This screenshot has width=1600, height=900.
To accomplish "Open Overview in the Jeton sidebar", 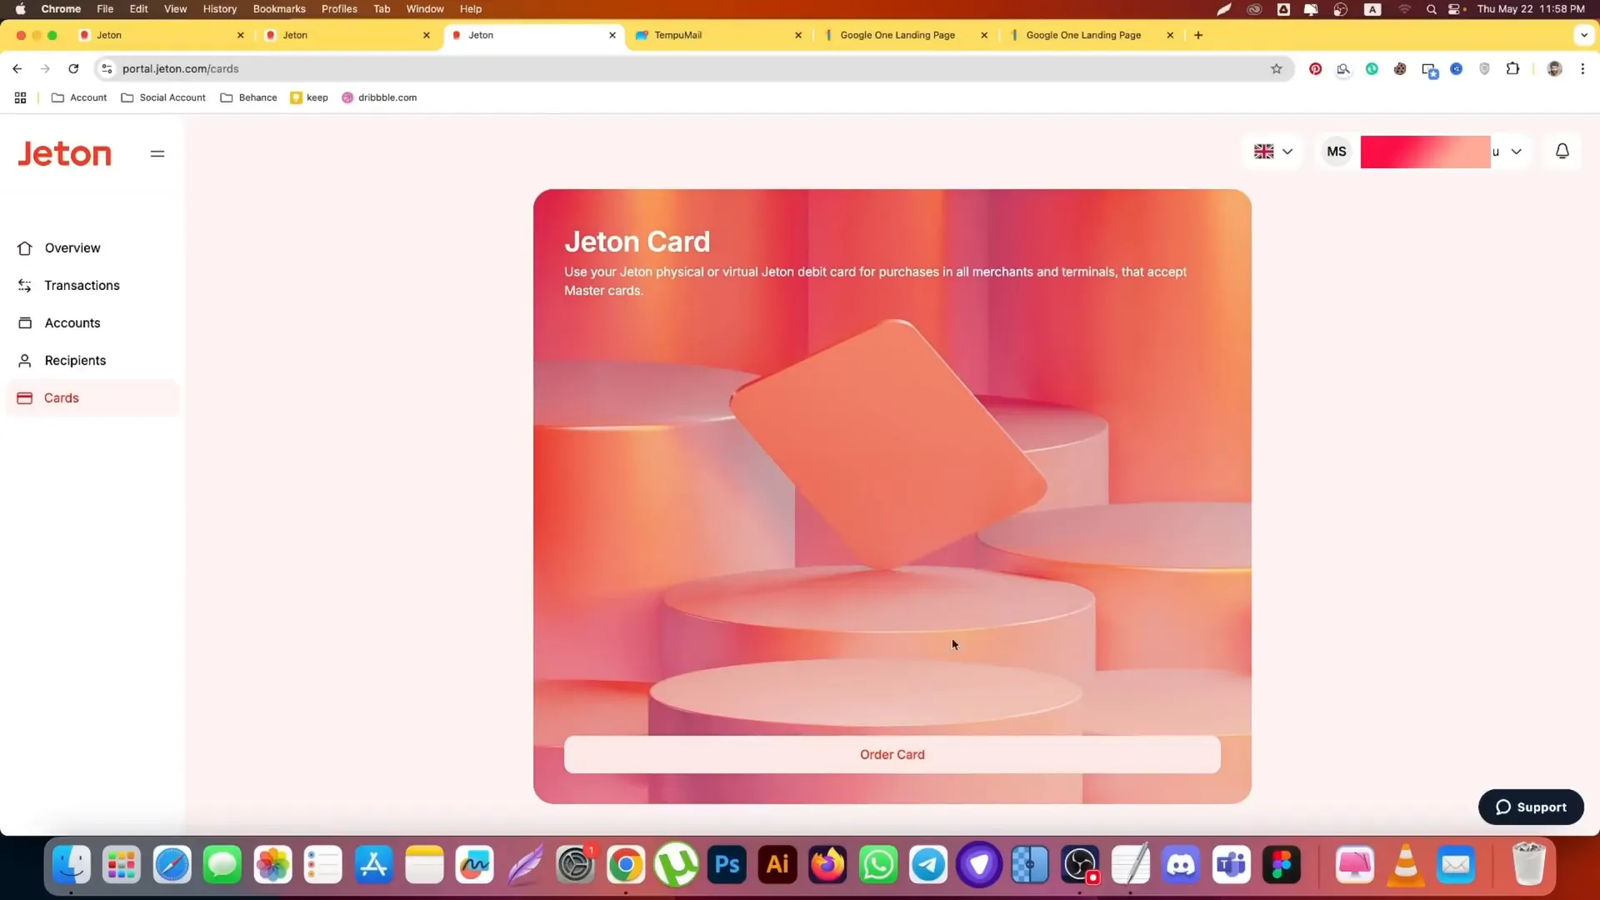I will 72,248.
